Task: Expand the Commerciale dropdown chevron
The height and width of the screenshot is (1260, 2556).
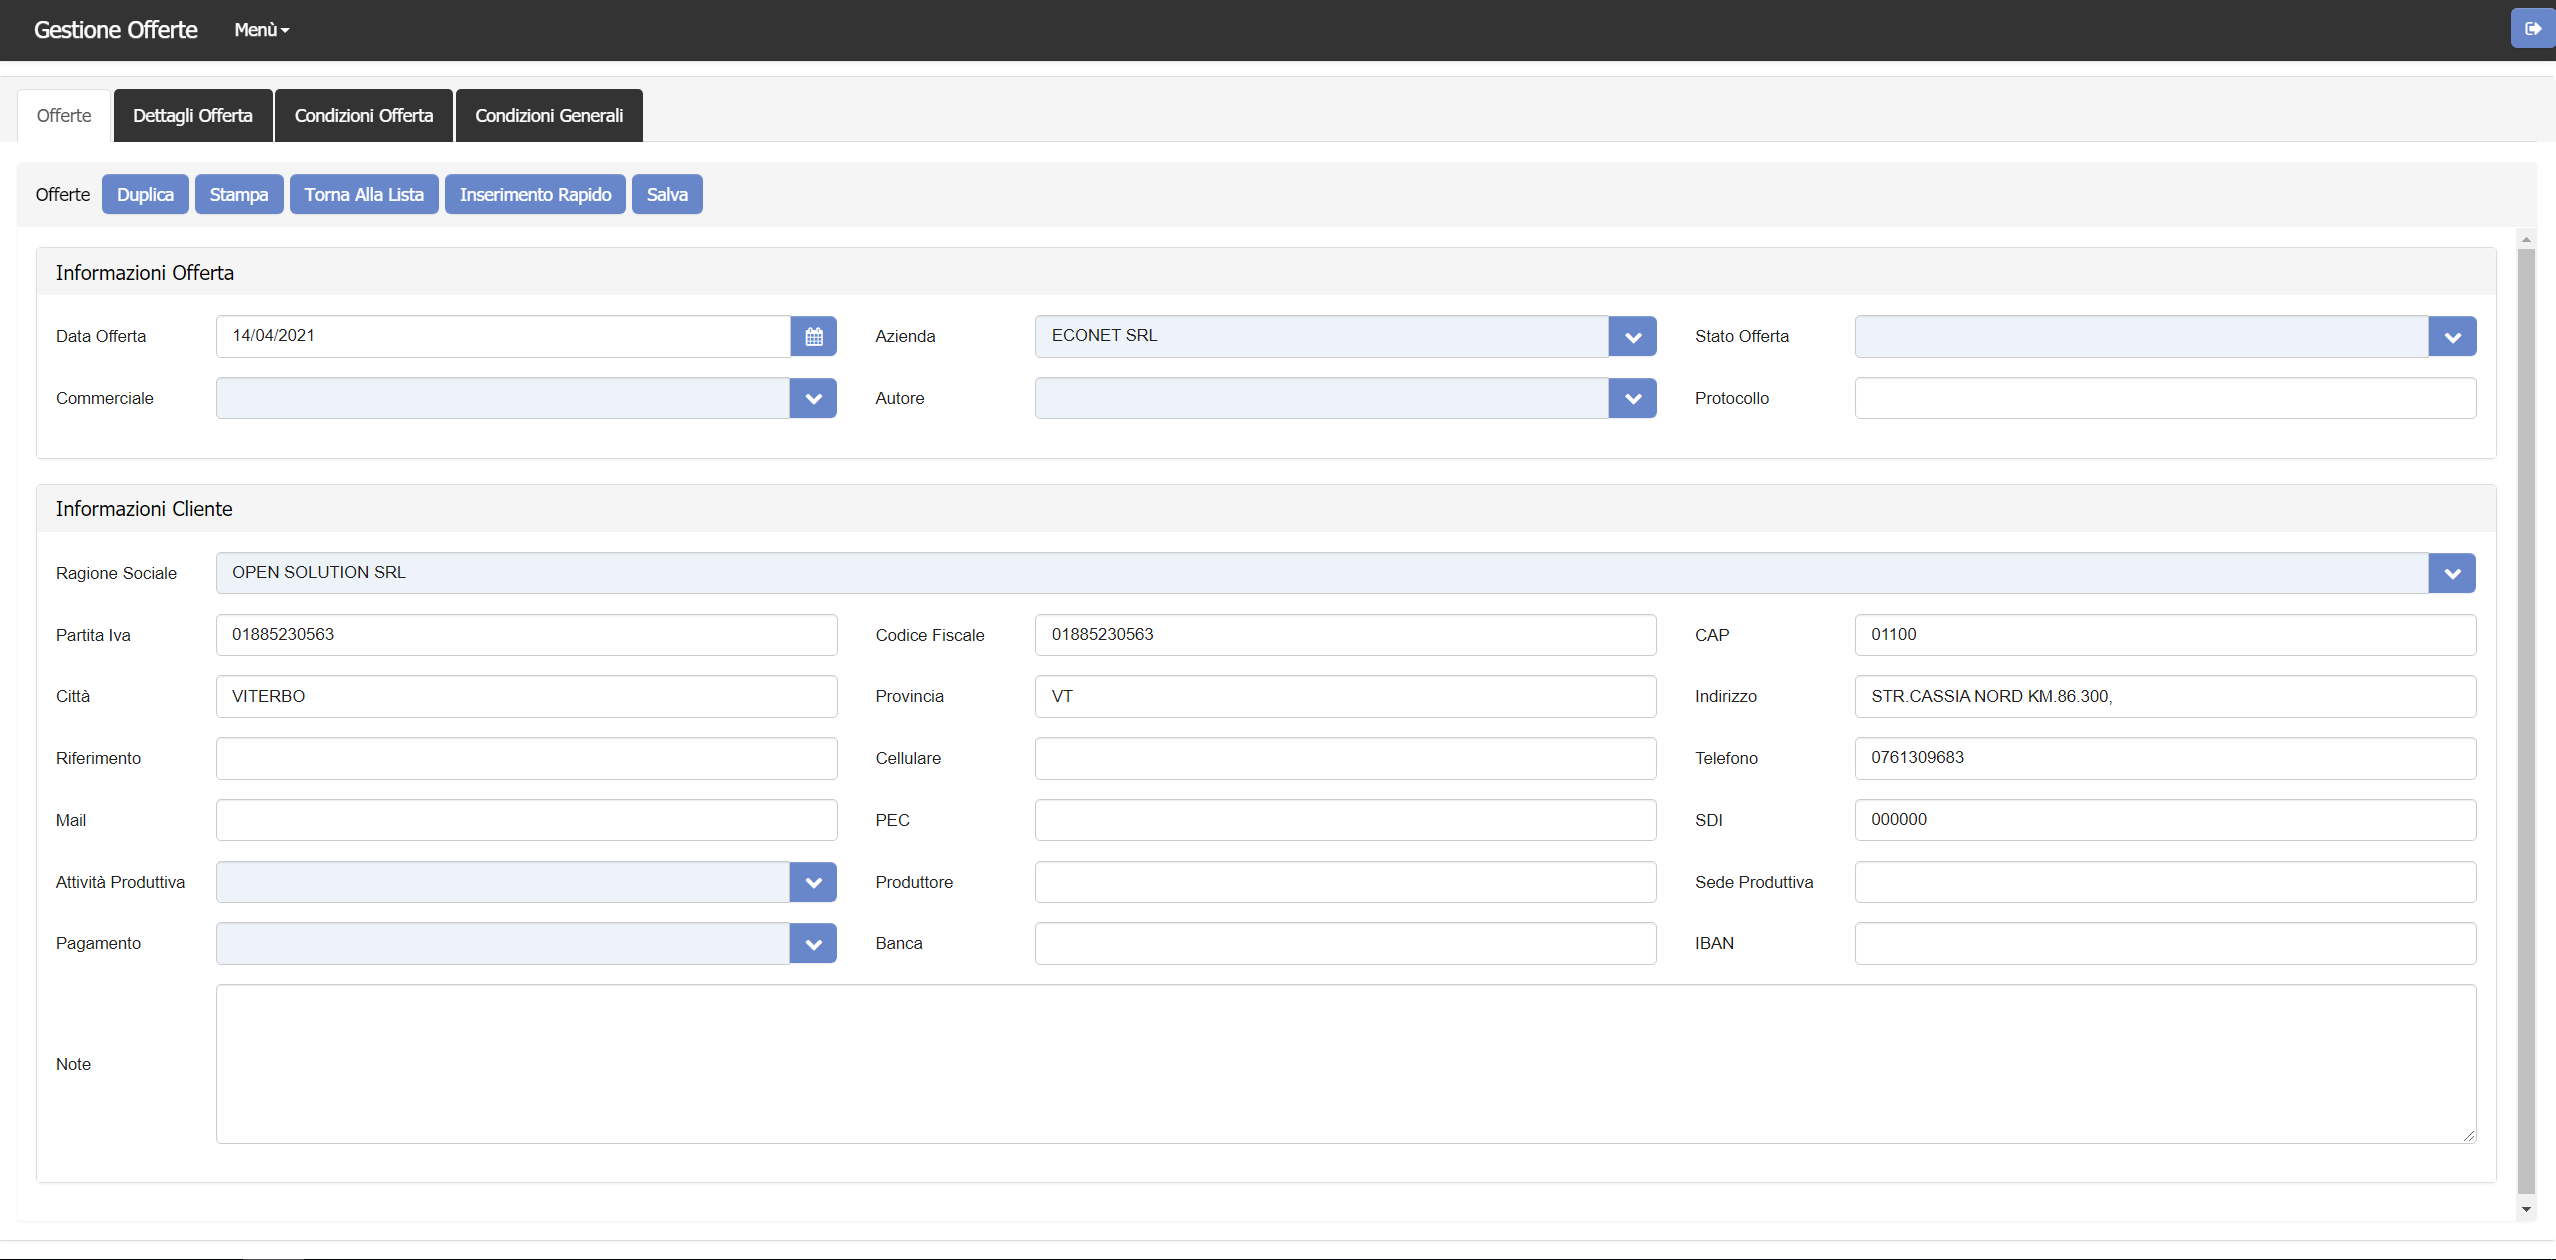Action: tap(813, 398)
